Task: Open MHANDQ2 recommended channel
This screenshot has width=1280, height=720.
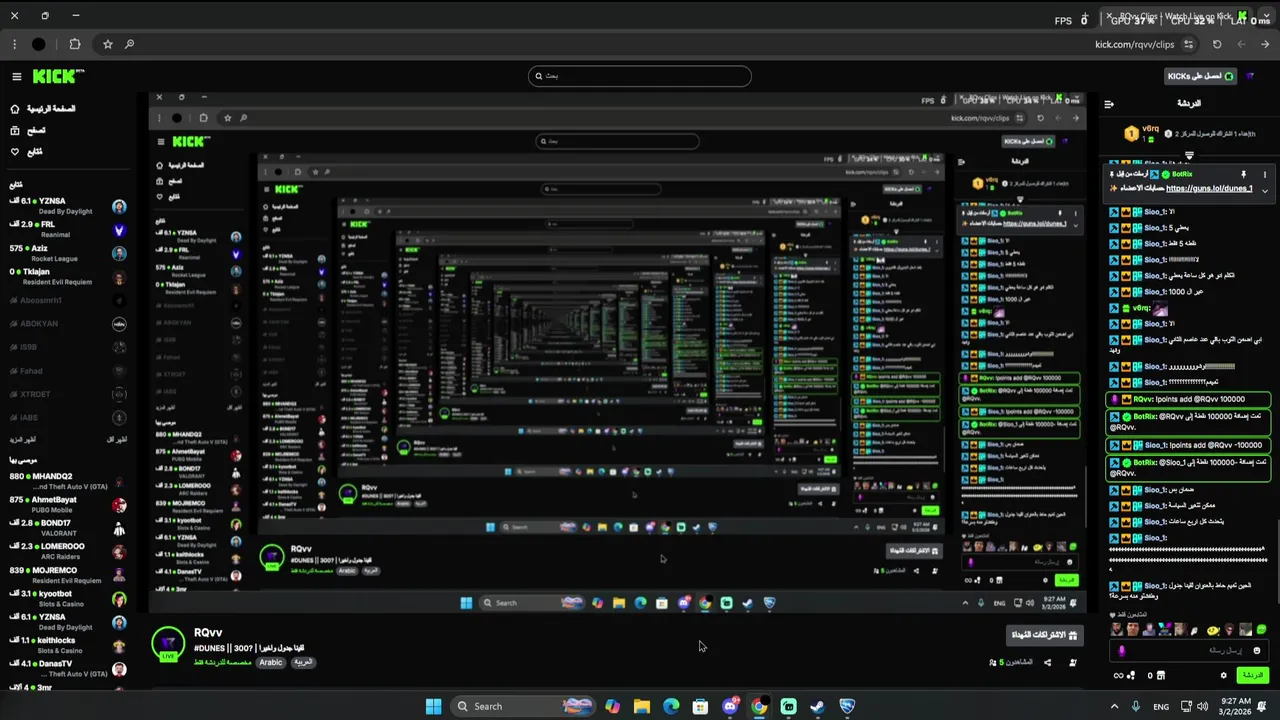Action: [x=66, y=481]
